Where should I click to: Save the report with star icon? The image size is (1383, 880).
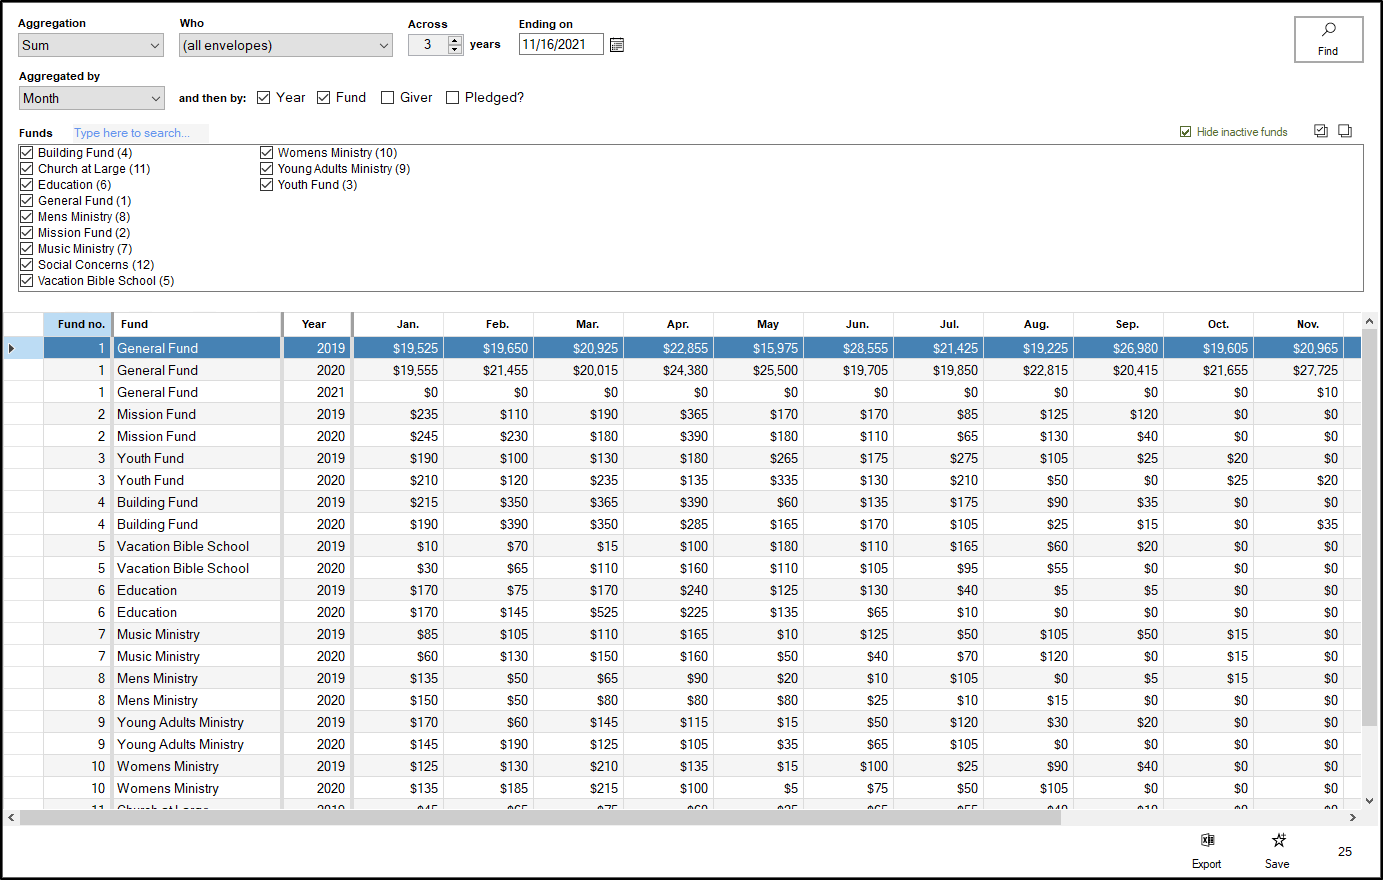1277,849
